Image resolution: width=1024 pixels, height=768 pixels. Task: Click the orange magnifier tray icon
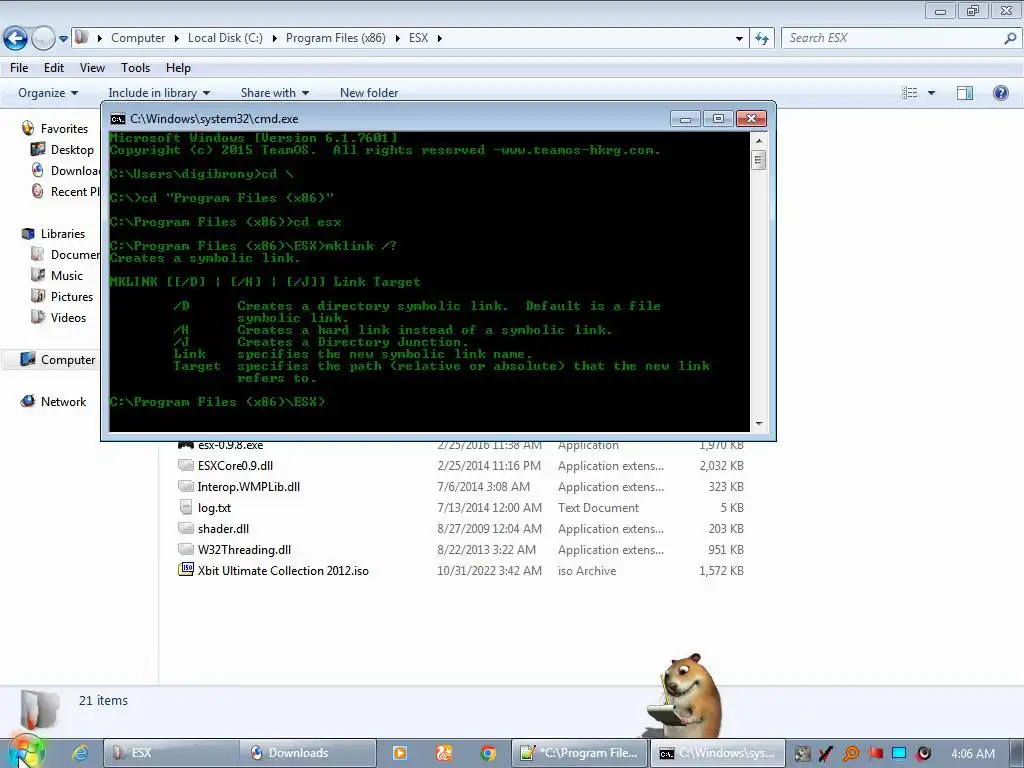[x=850, y=753]
